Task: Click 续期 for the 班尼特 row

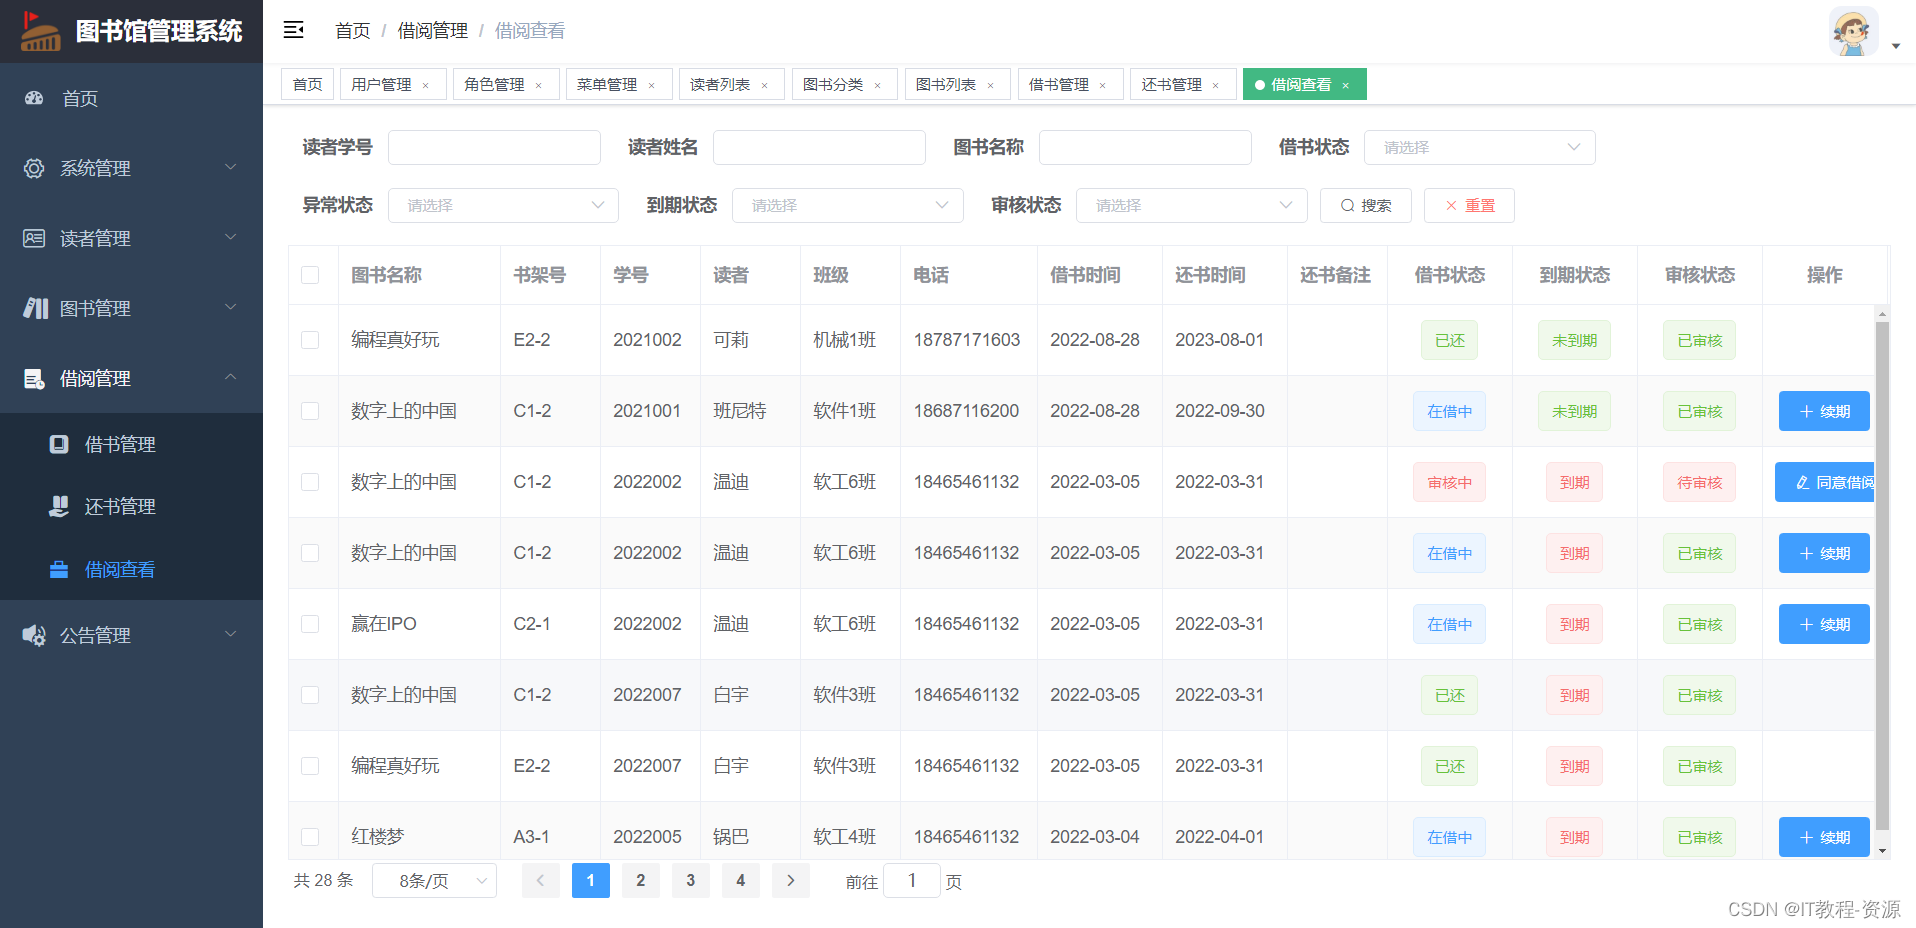Action: 1824,411
